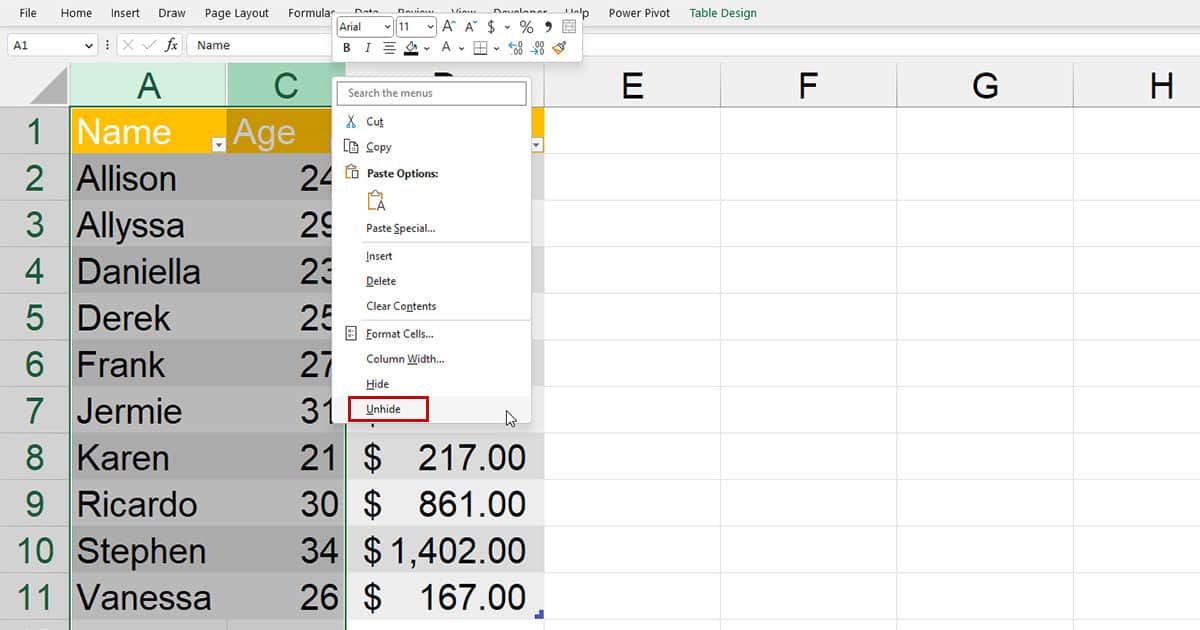Image resolution: width=1200 pixels, height=630 pixels.
Task: Expand the Name Box dropdown
Action: coord(88,45)
